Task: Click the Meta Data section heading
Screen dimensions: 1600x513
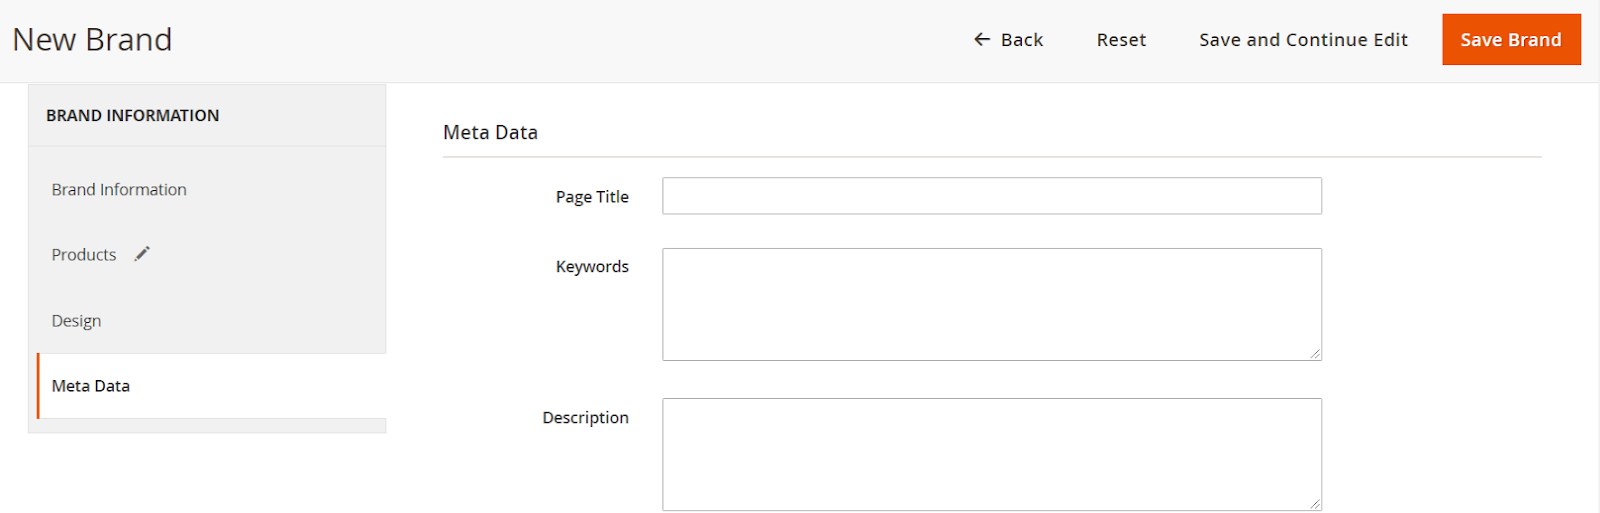Action: coord(490,133)
